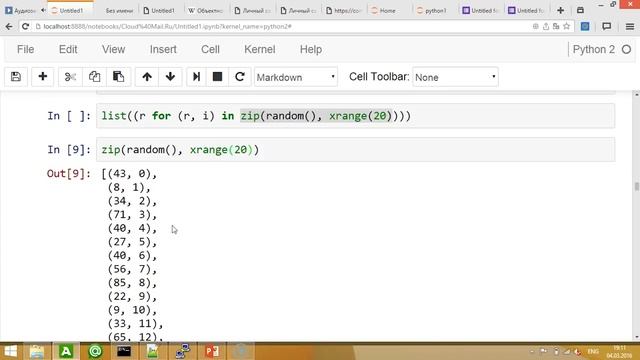The height and width of the screenshot is (360, 640).
Task: Switch to the https:// browser tab
Action: pos(344,11)
